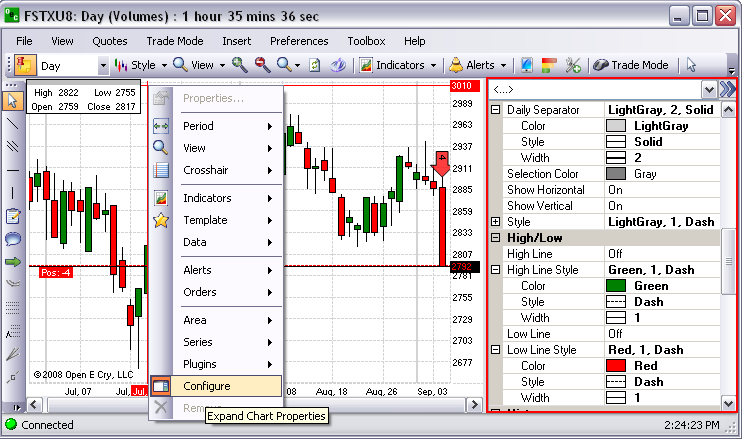Viewport: 742px width, 439px height.
Task: Open the Toolbox menu
Action: [x=366, y=41]
